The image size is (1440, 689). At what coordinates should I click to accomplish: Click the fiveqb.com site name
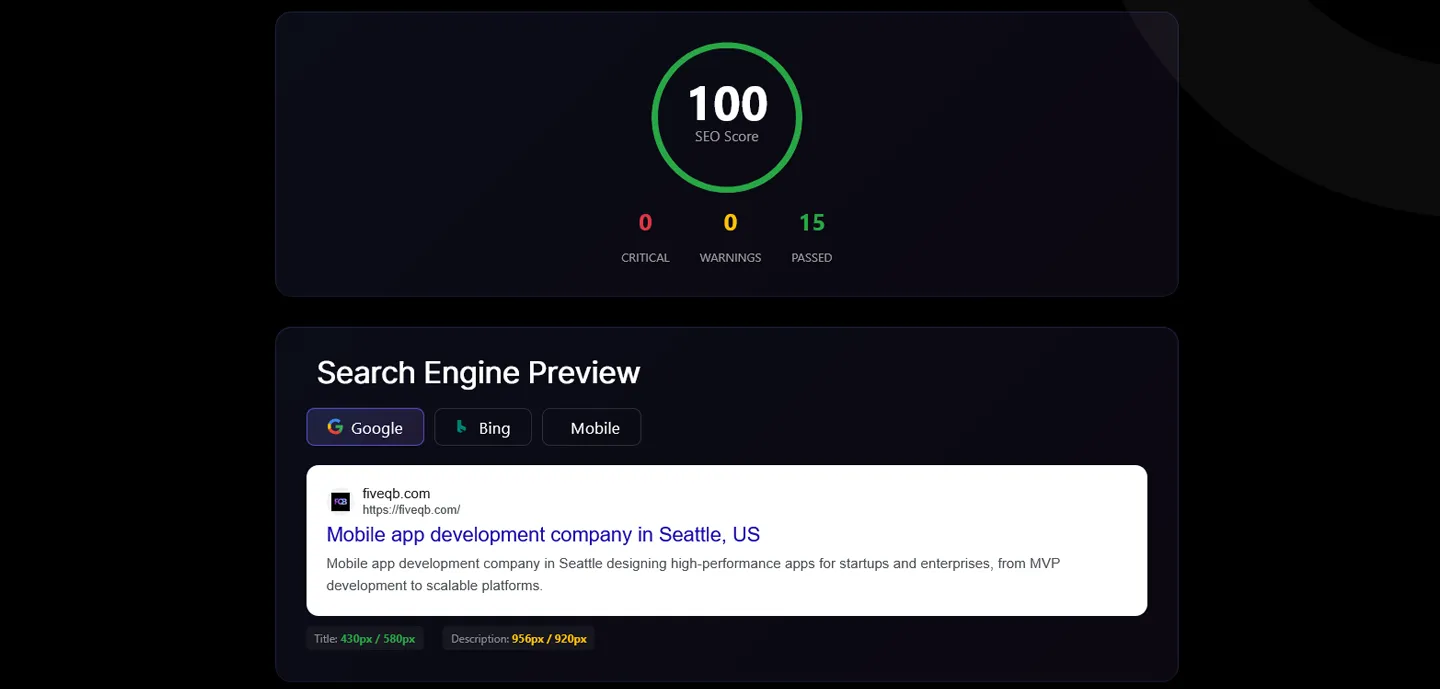(396, 493)
